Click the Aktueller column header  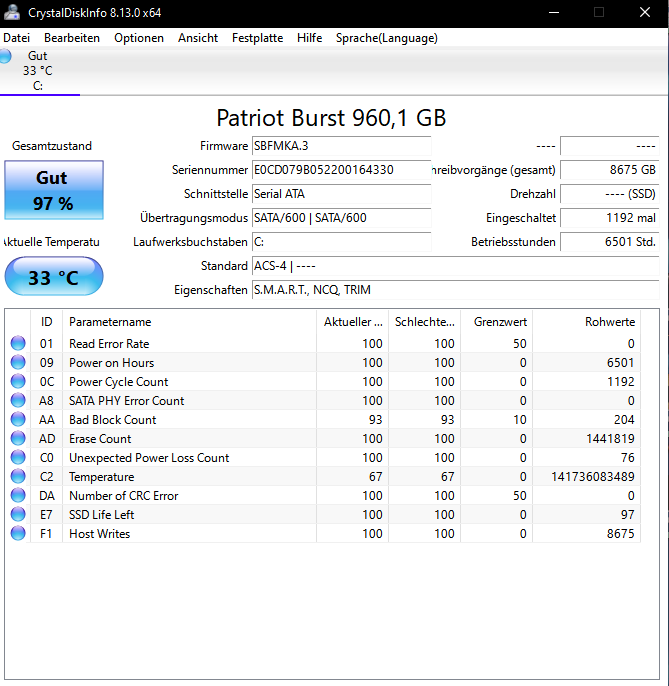click(353, 322)
